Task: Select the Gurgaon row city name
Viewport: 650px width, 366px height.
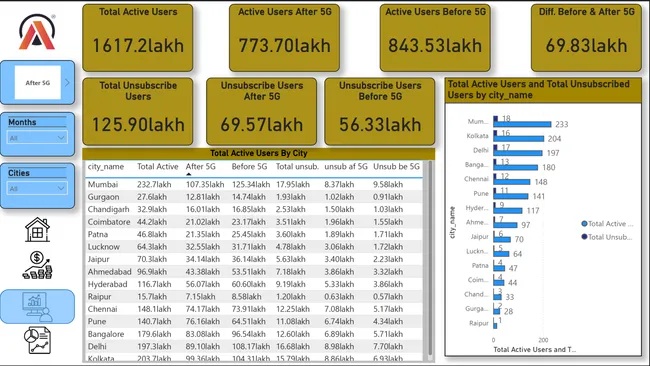Action: (x=103, y=197)
